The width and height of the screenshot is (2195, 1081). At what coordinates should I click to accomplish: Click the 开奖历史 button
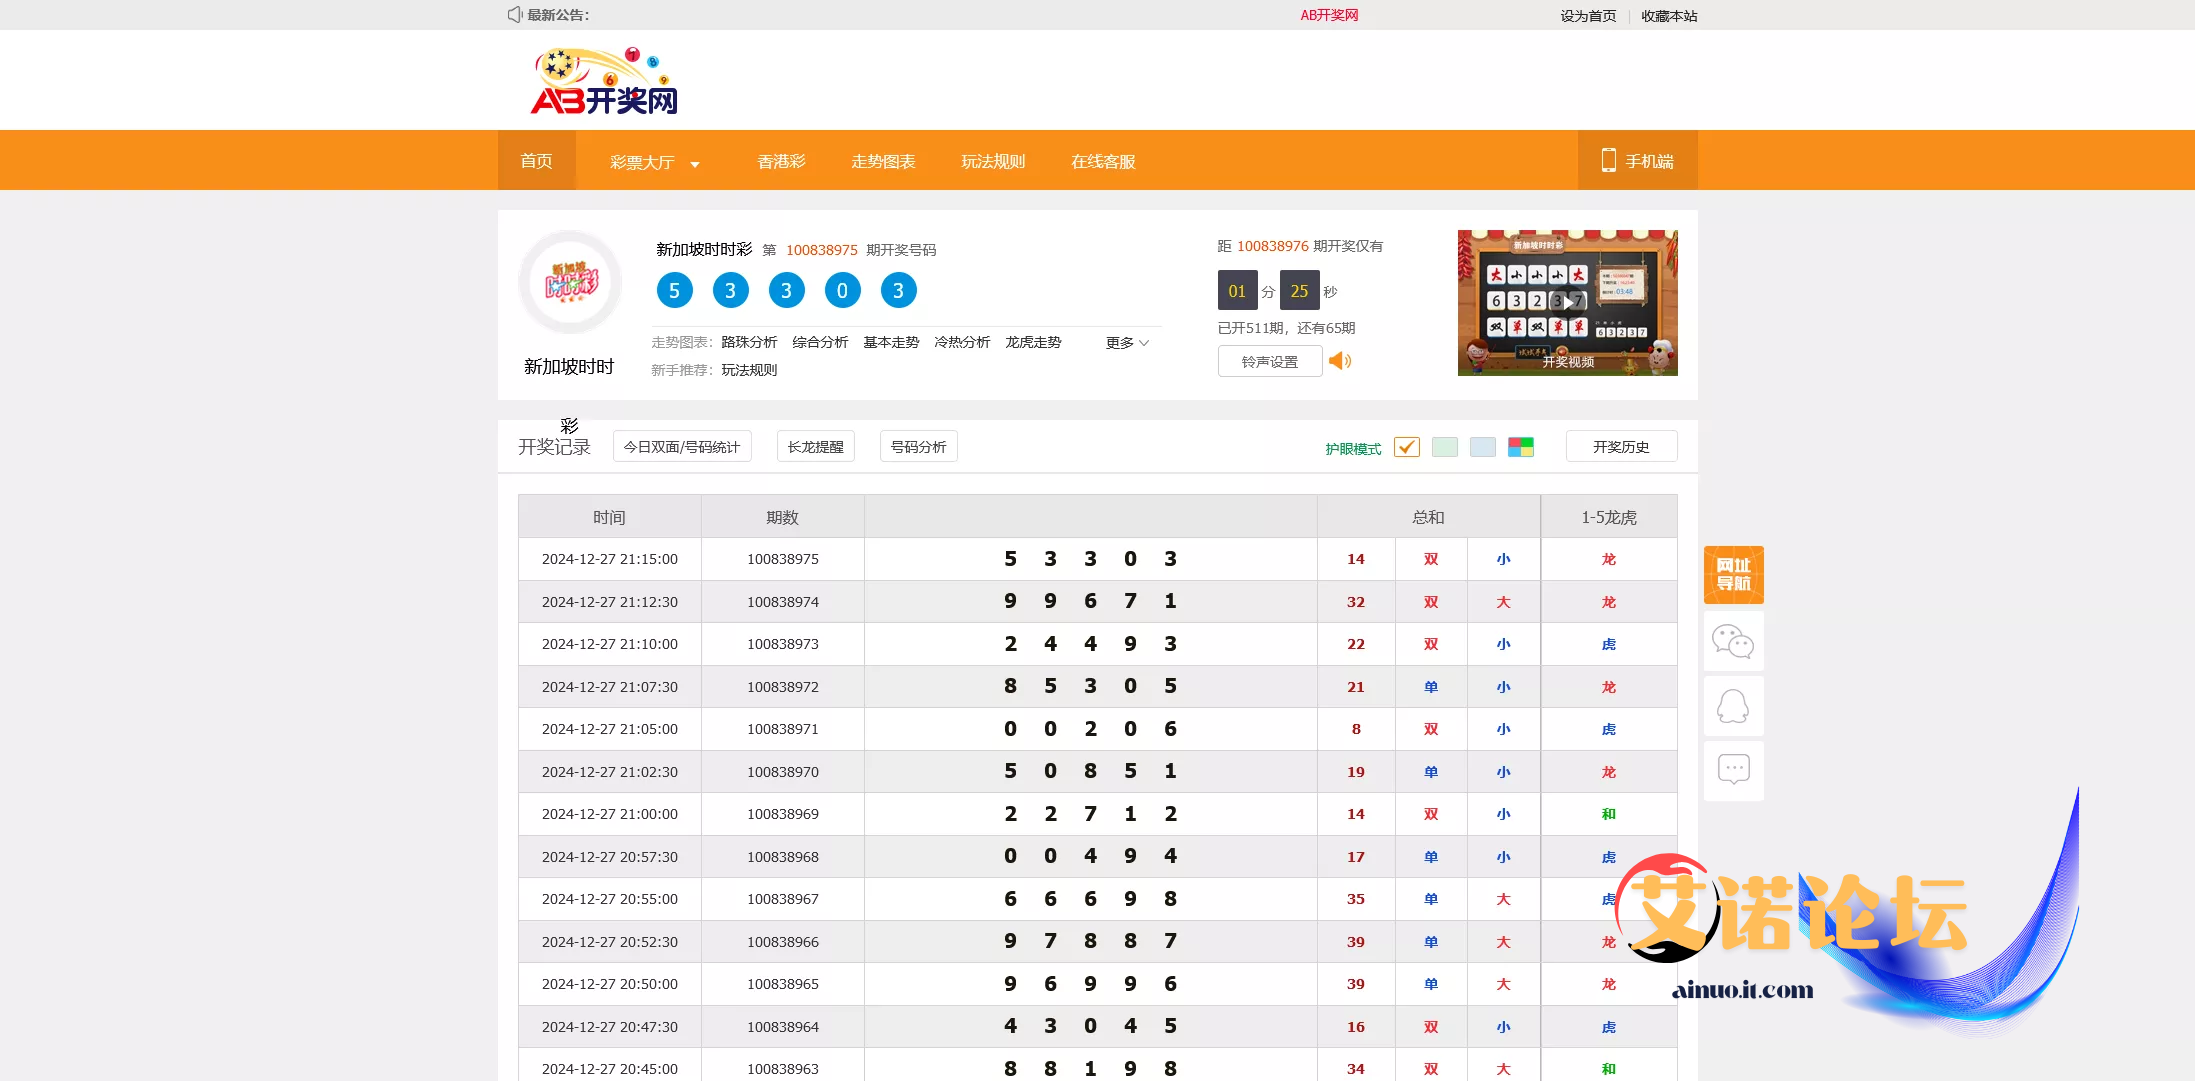1620,447
